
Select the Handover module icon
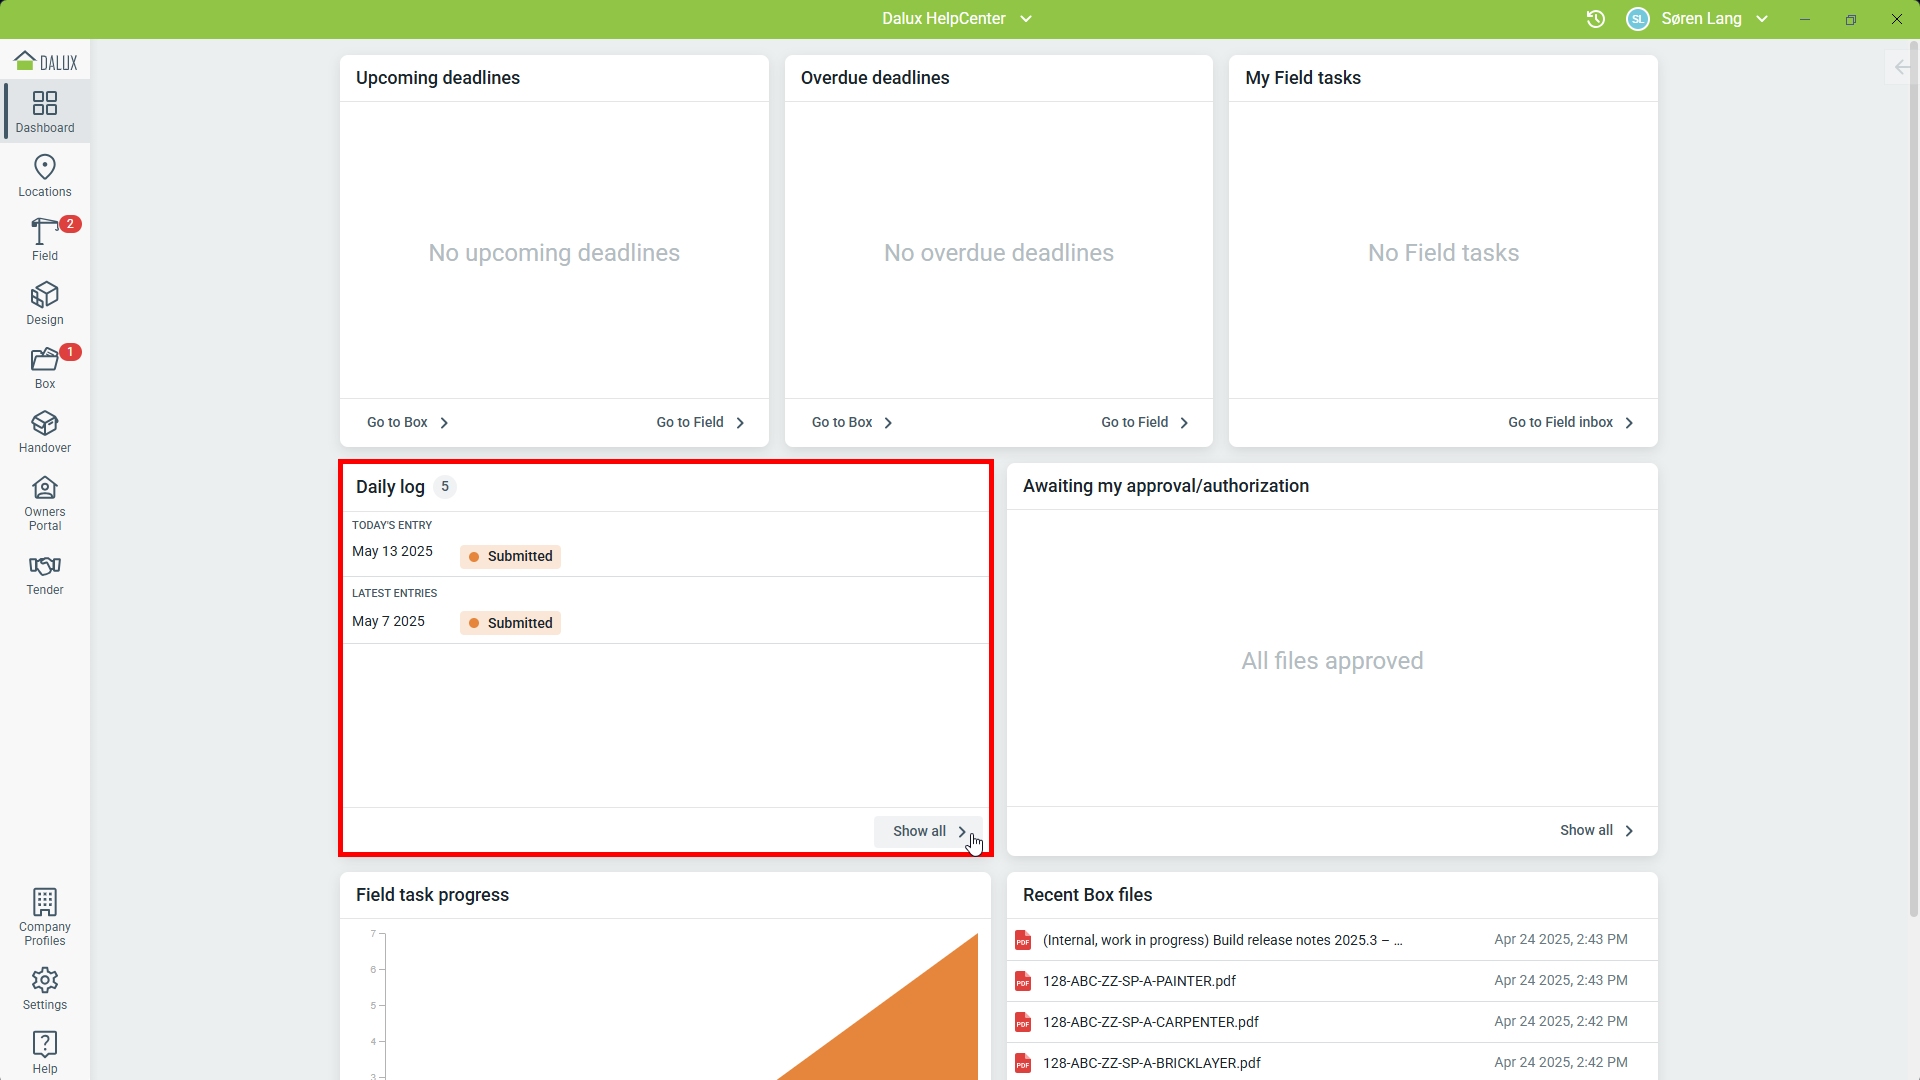point(45,431)
